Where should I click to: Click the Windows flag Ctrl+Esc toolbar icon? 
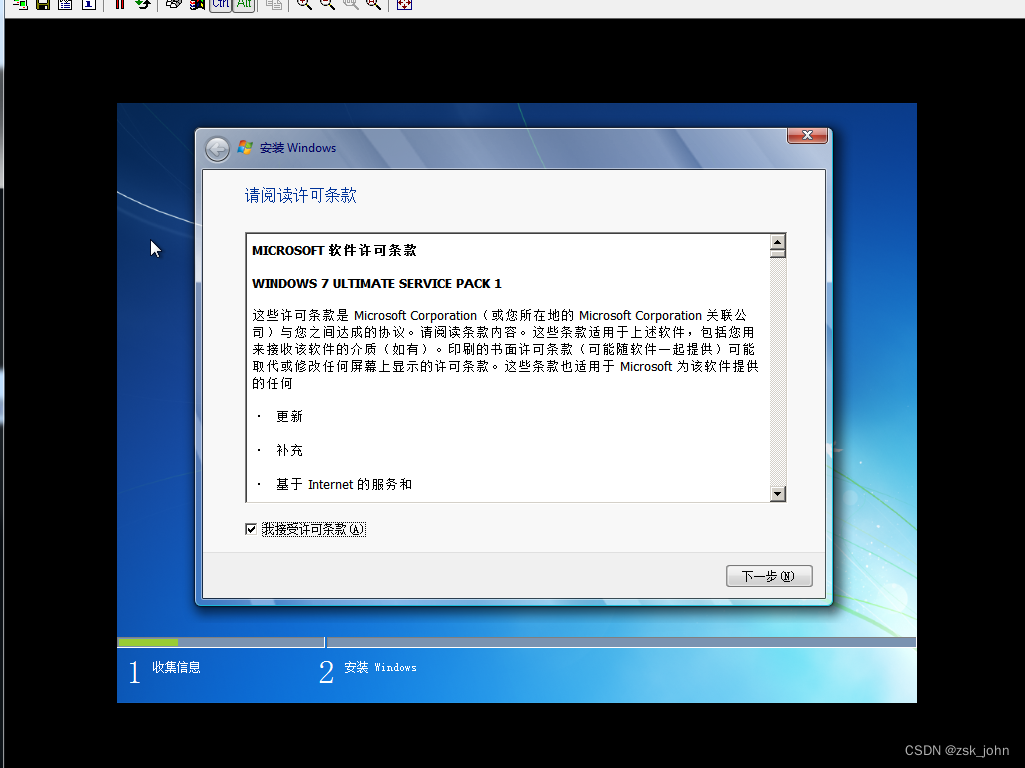[x=197, y=4]
